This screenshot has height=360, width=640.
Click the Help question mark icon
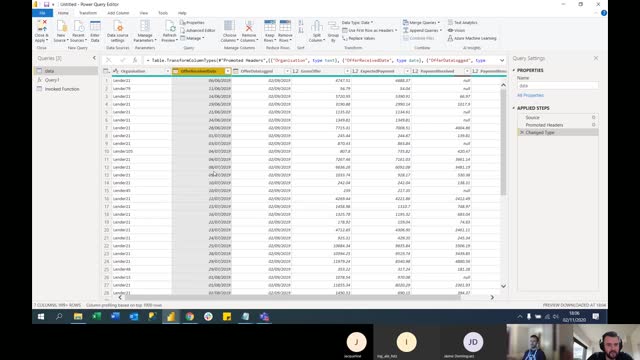pos(604,13)
